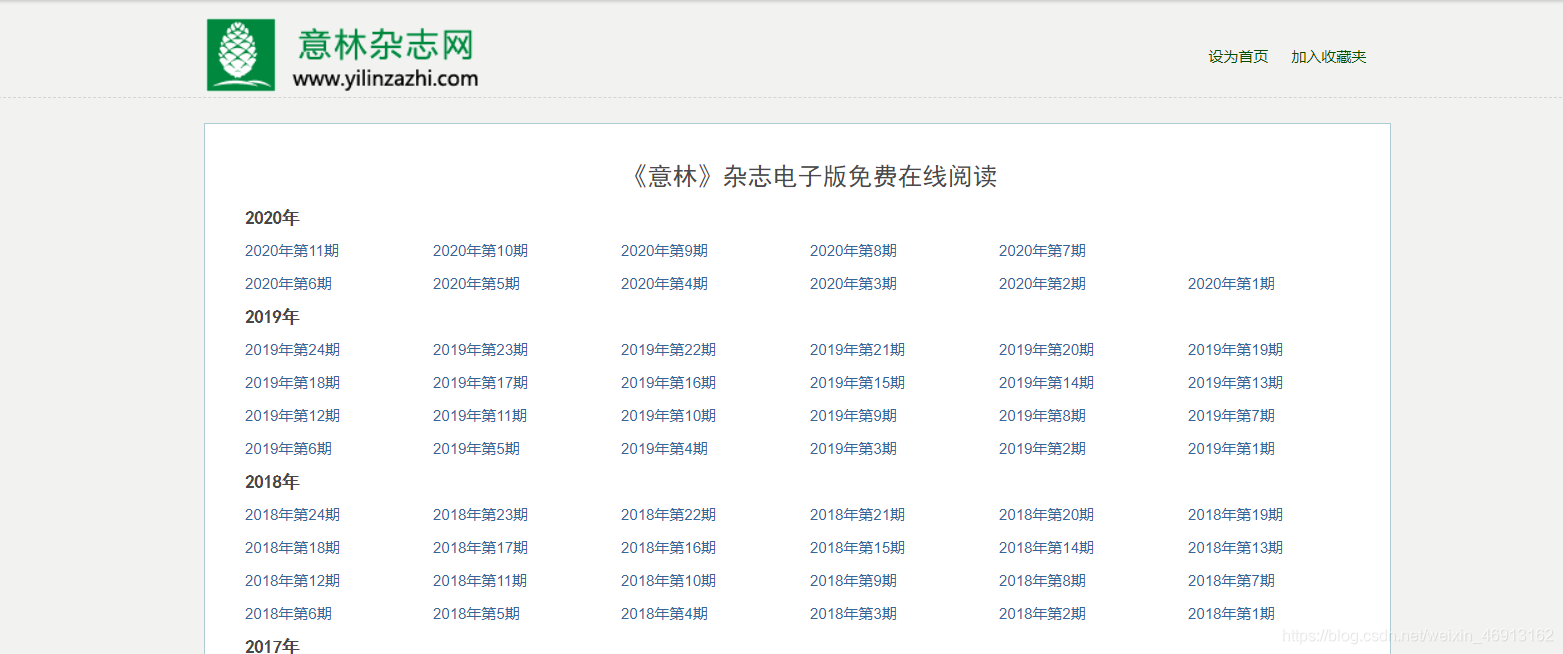
Task: Open issue 2019年第18期
Action: coord(292,383)
